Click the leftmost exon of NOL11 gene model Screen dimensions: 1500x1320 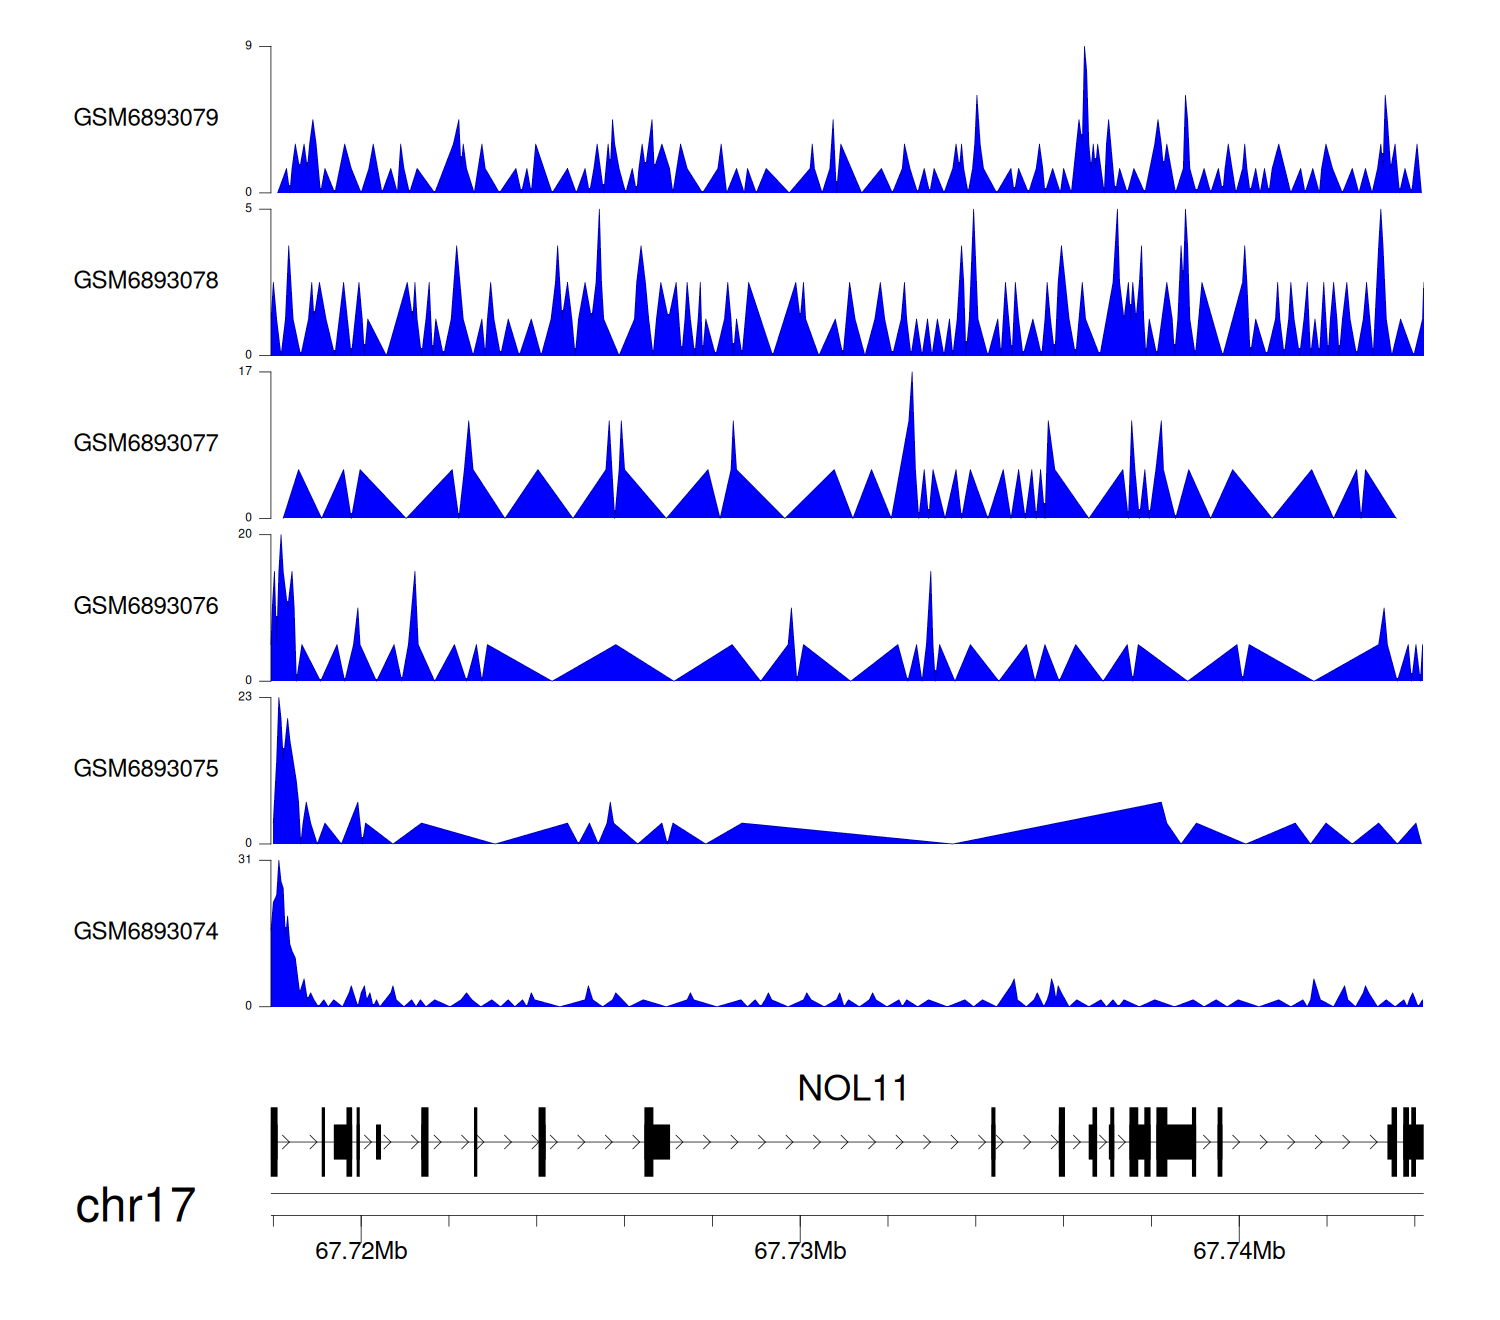point(274,1142)
